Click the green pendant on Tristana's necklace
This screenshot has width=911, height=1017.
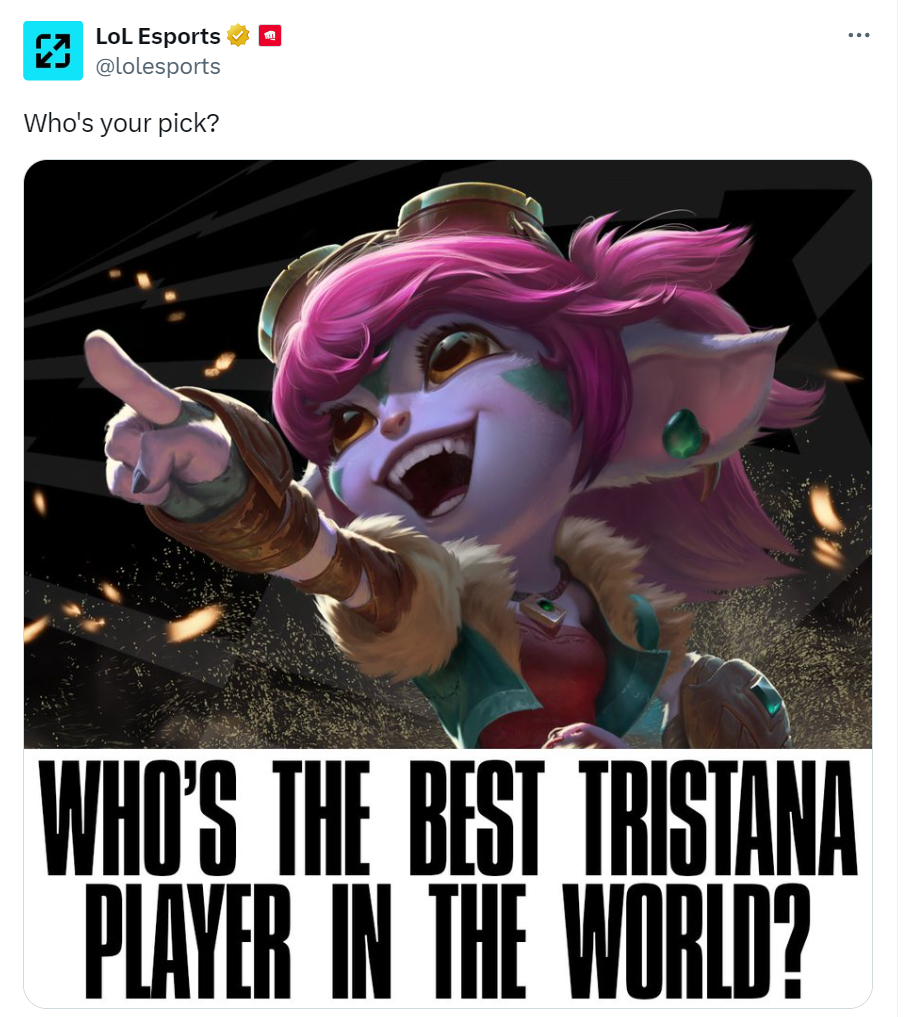[545, 610]
